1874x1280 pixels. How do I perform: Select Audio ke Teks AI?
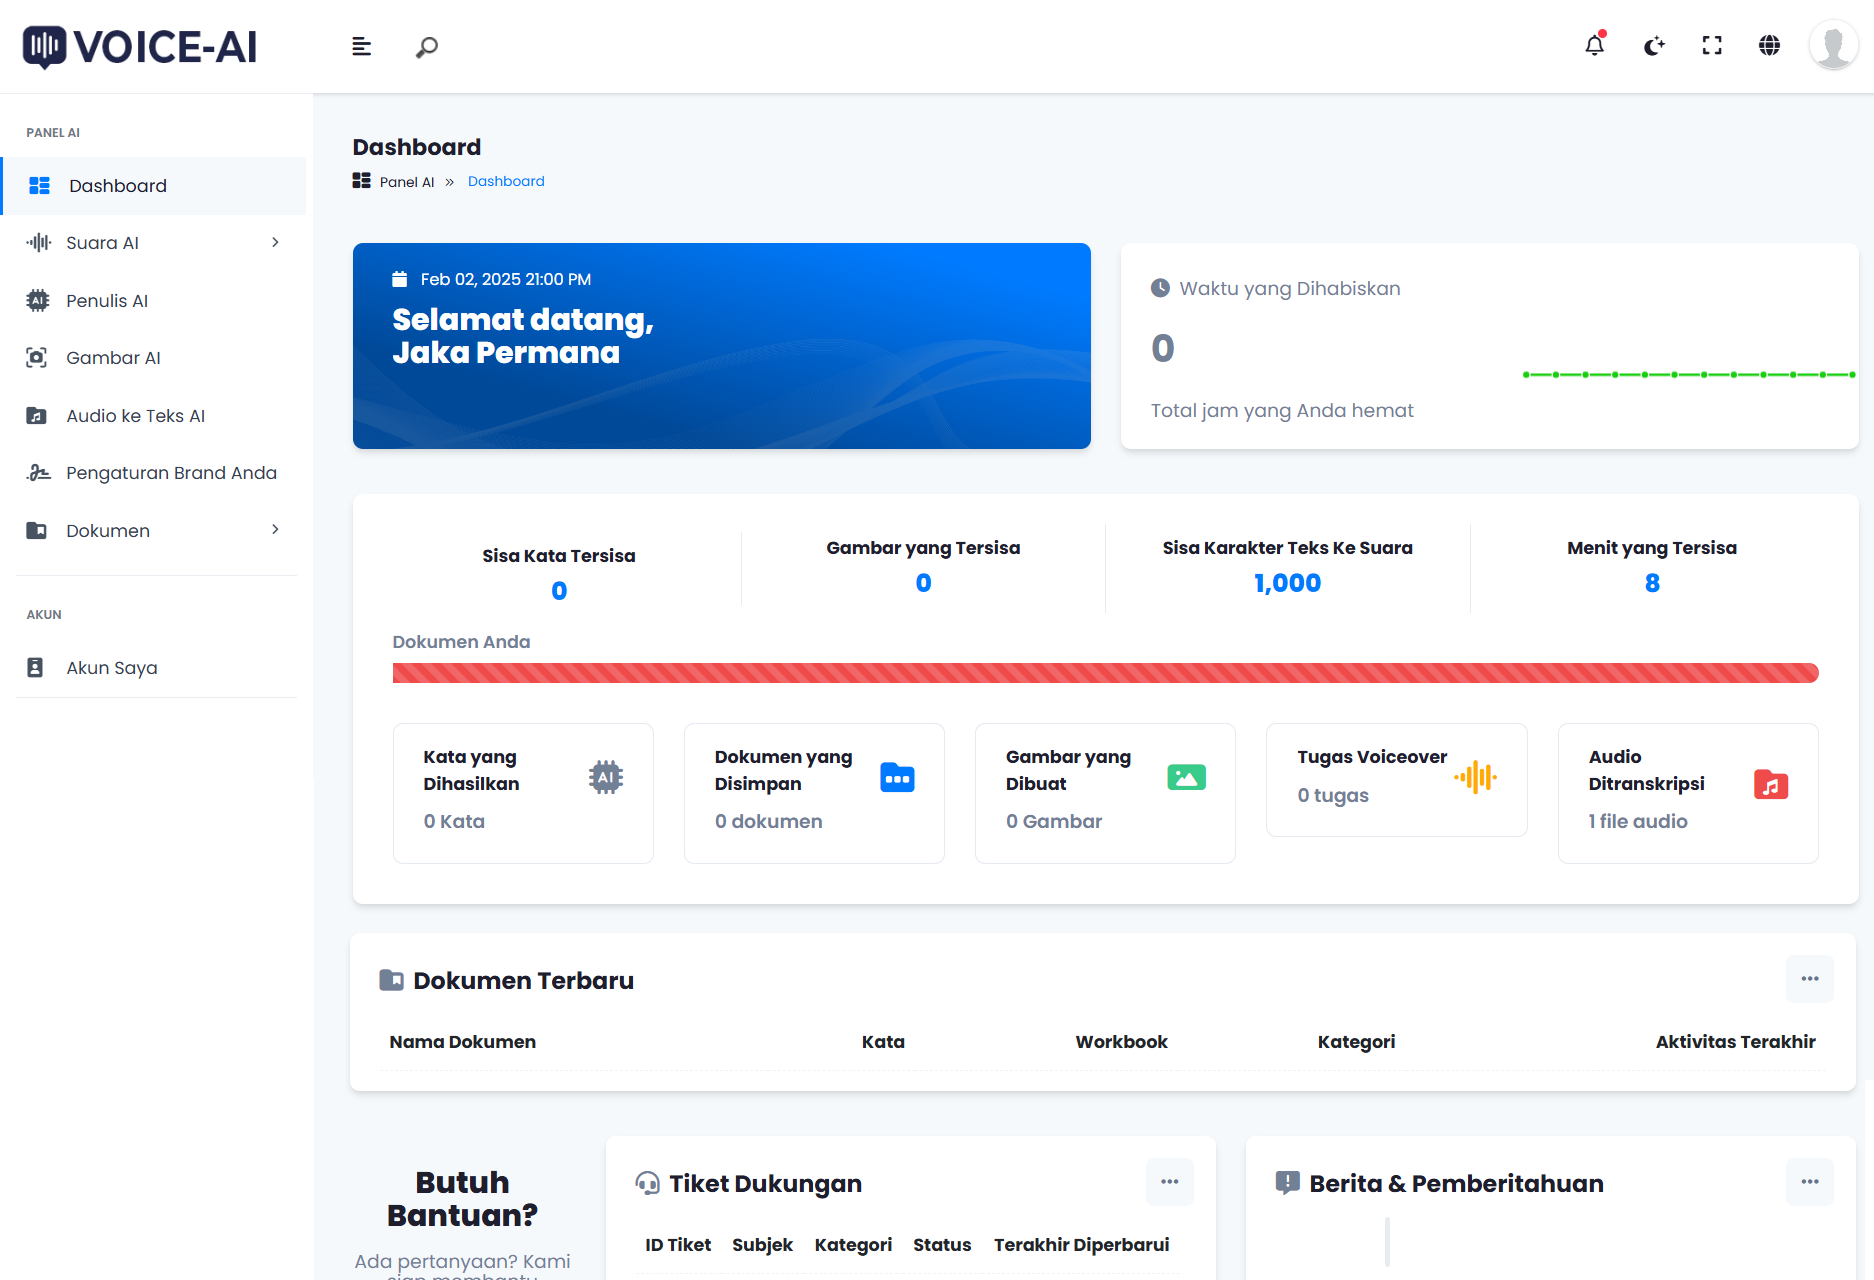(135, 416)
